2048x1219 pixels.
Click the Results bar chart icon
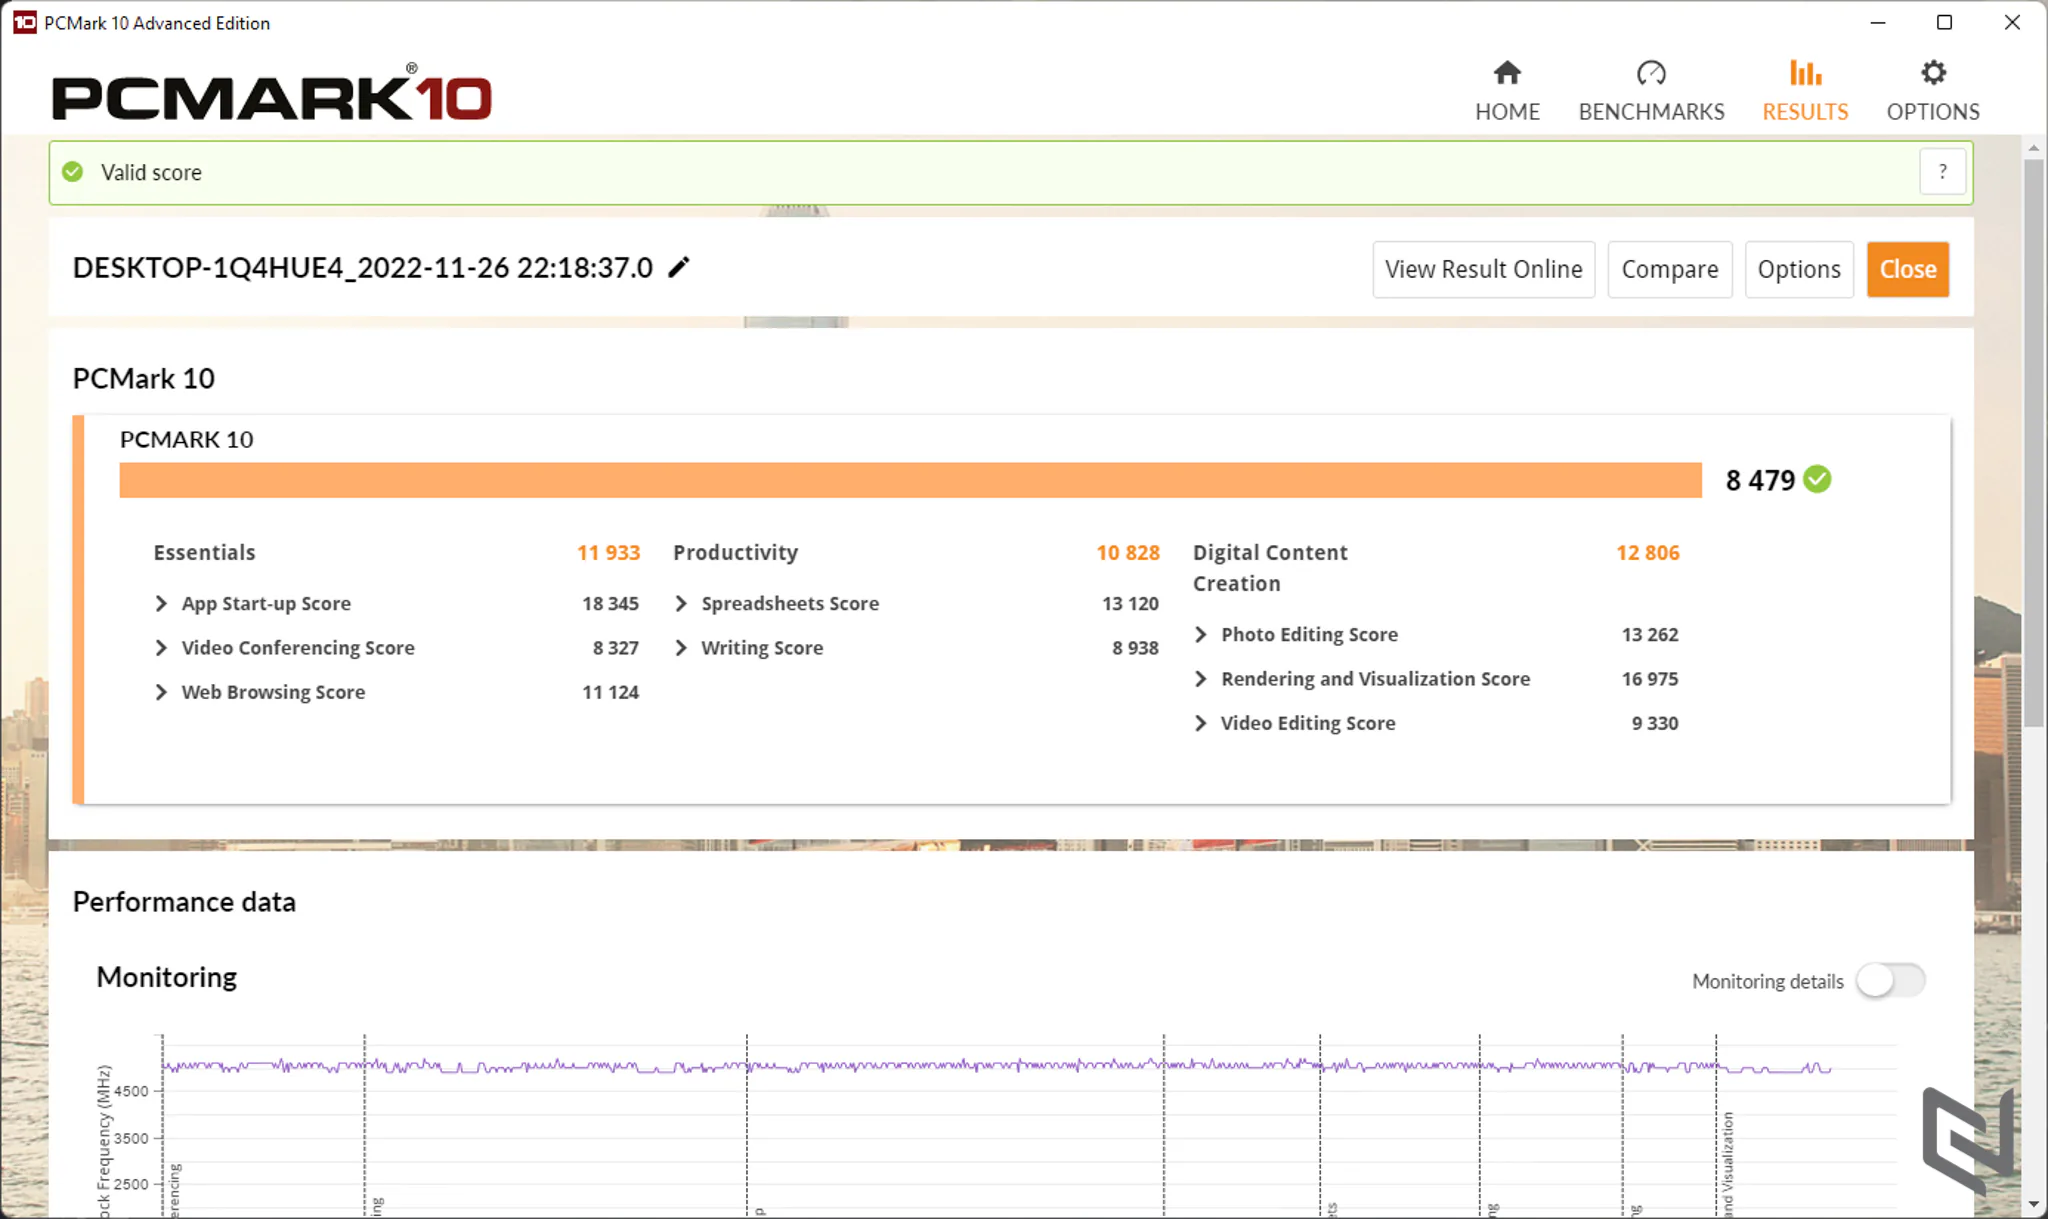(x=1805, y=73)
